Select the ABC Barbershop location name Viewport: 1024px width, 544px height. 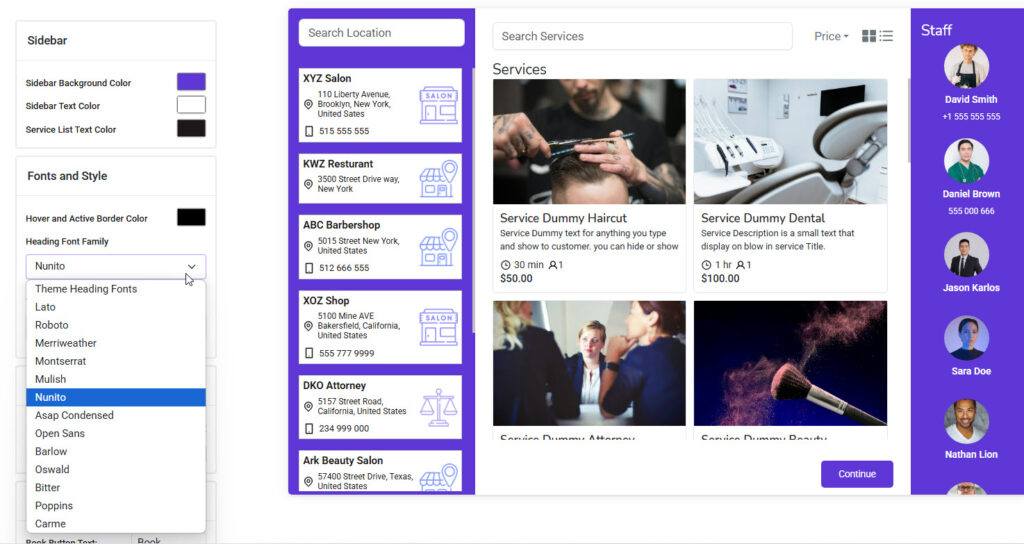pyautogui.click(x=342, y=225)
